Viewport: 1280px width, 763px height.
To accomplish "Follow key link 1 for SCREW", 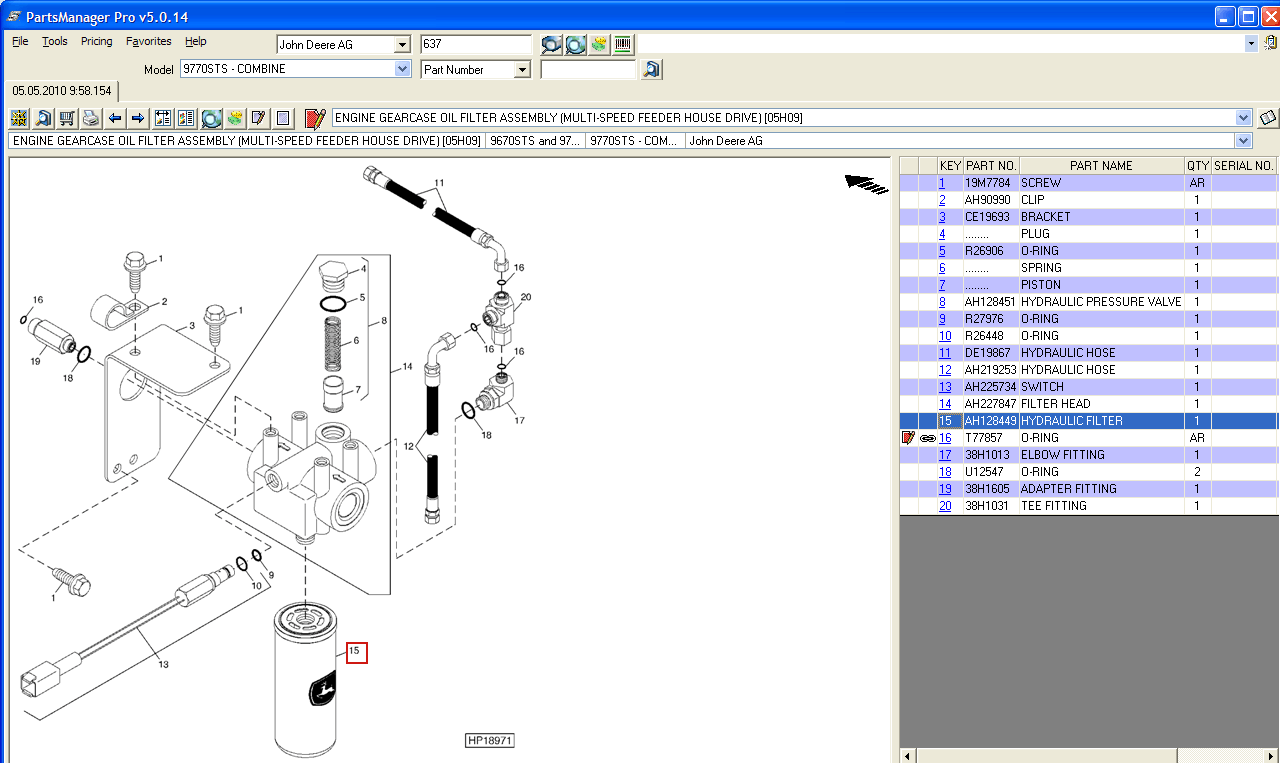I will [x=942, y=183].
